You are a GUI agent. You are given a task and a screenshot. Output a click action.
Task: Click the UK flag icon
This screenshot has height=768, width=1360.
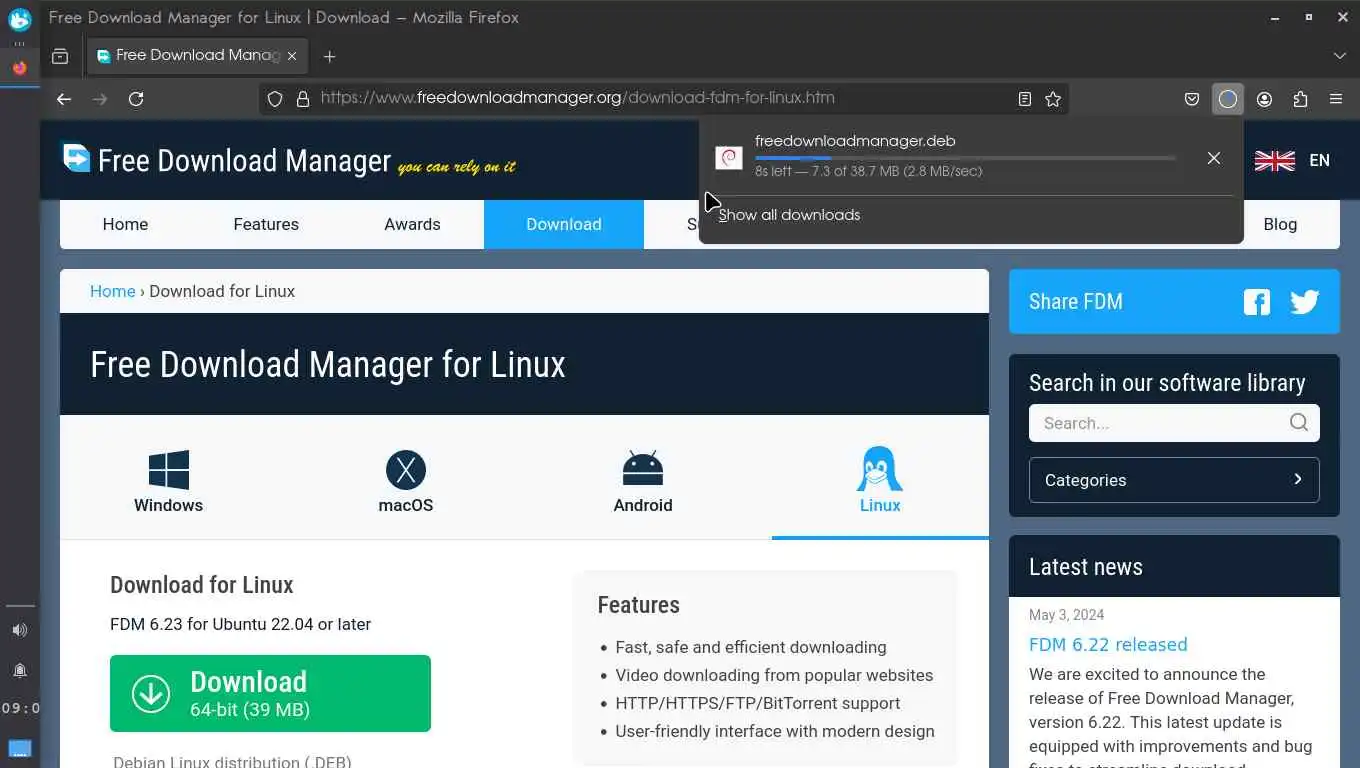pyautogui.click(x=1275, y=161)
